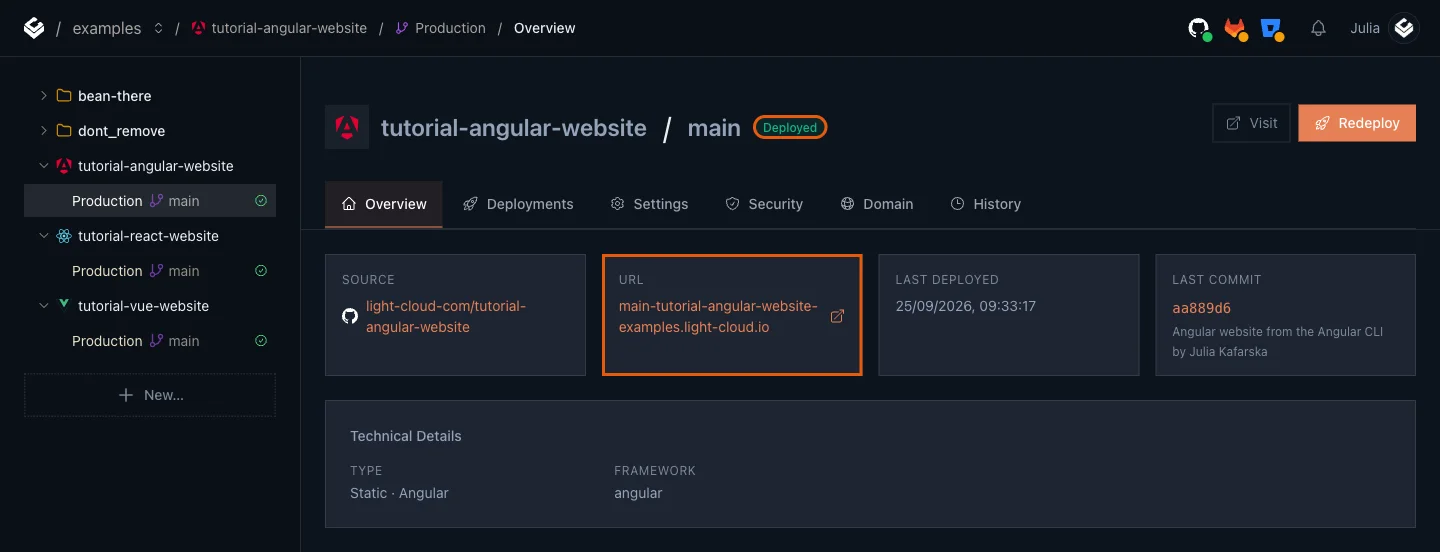Switch to the Security tab
This screenshot has height=552, width=1440.
click(764, 204)
